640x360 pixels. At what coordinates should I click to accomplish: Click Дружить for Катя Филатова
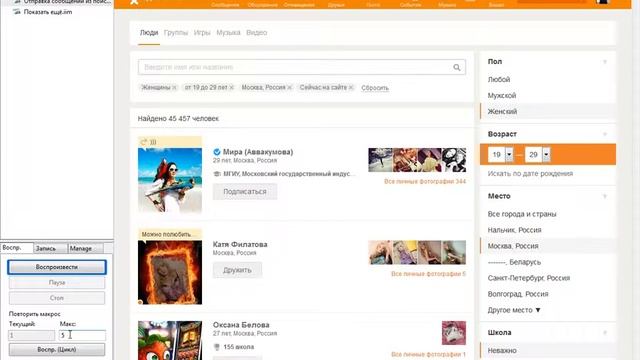click(237, 270)
